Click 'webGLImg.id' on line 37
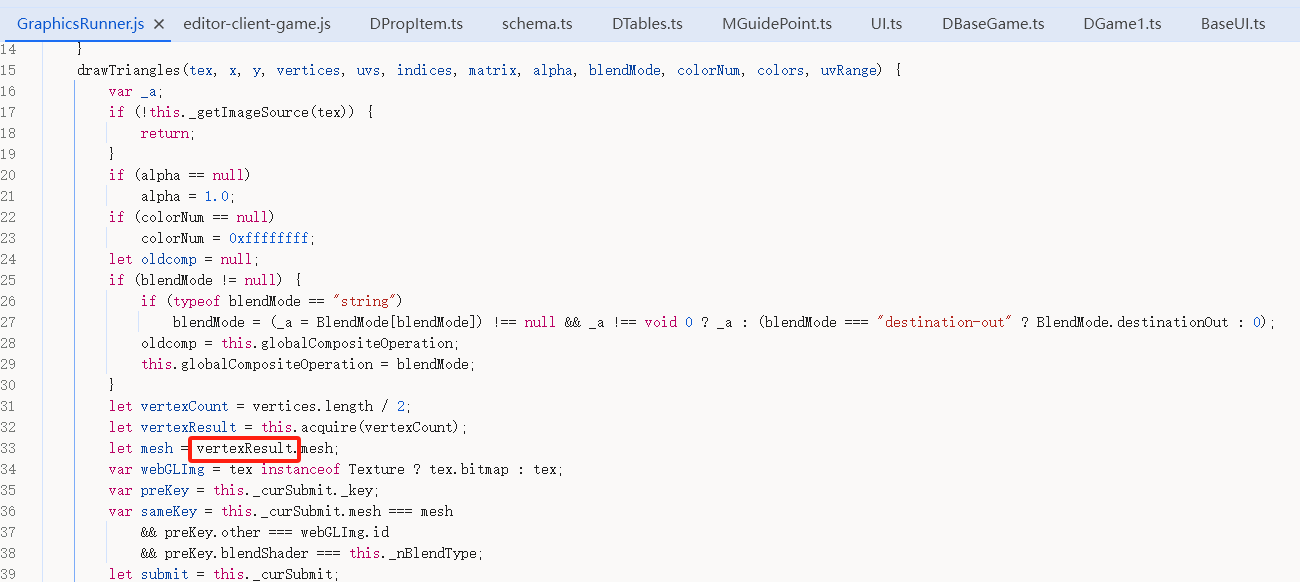 345,532
